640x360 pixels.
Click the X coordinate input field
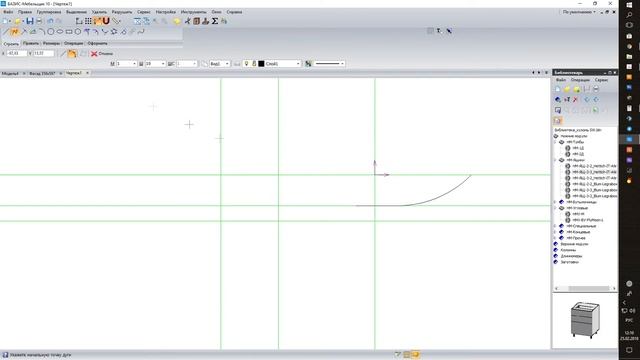(17, 53)
